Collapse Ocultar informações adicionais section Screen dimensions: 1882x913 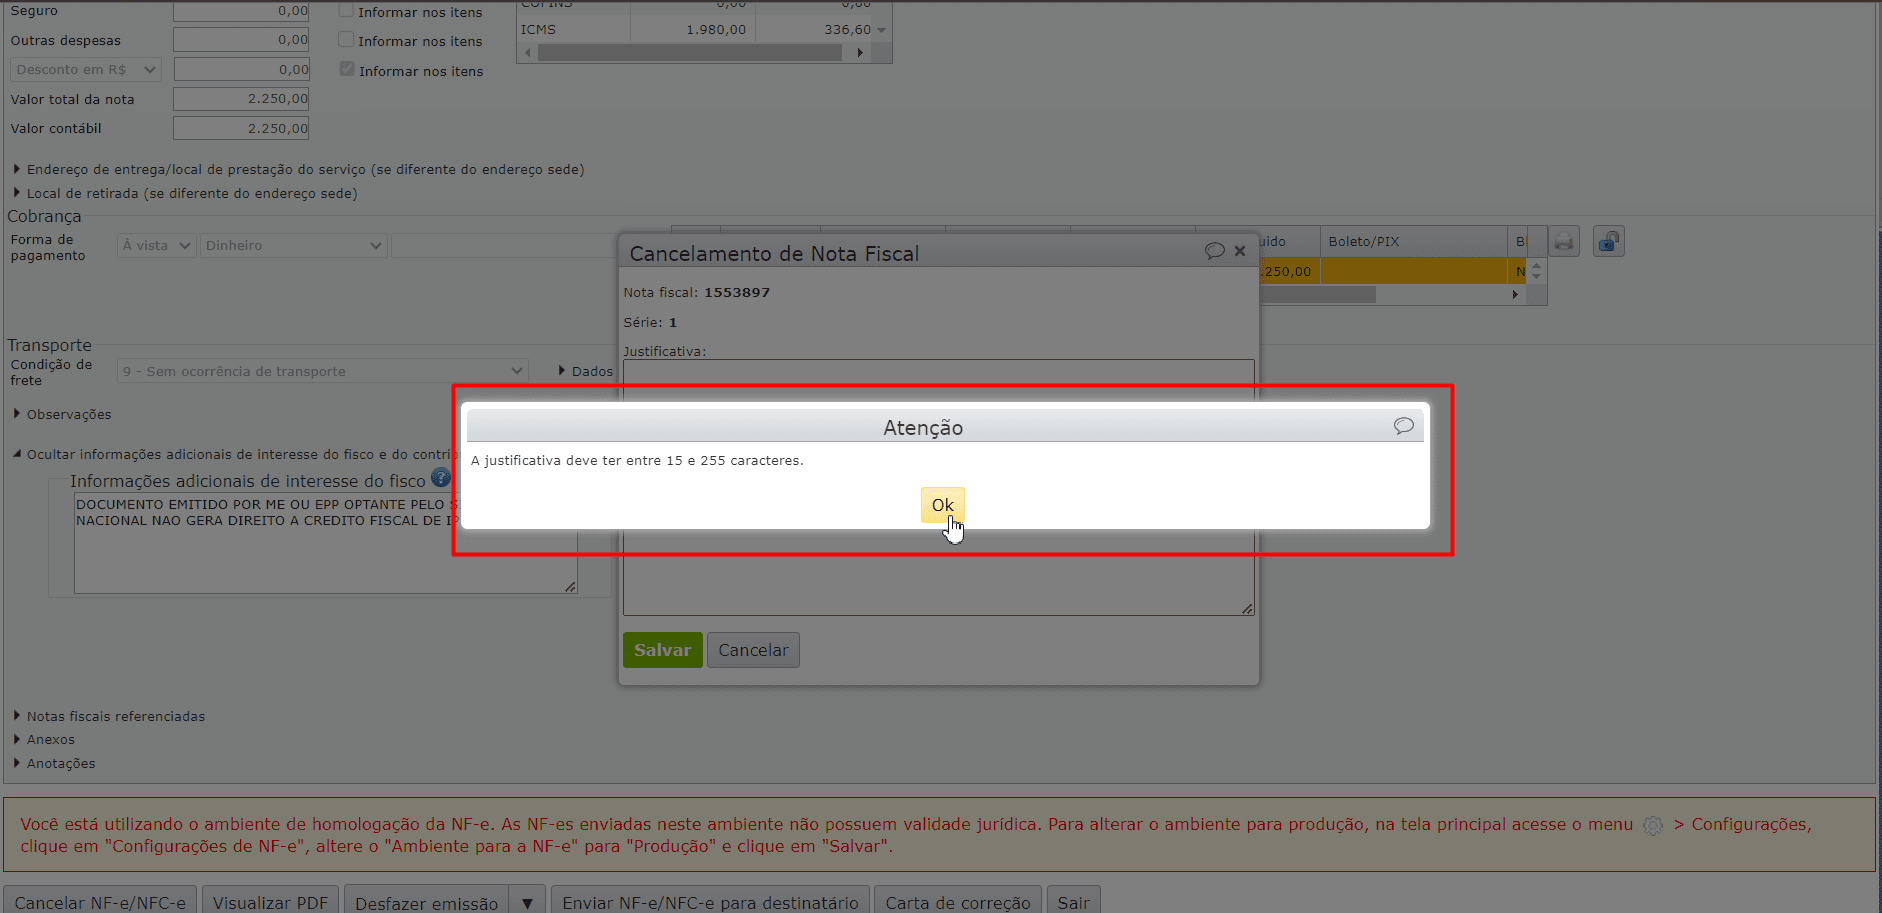point(235,454)
